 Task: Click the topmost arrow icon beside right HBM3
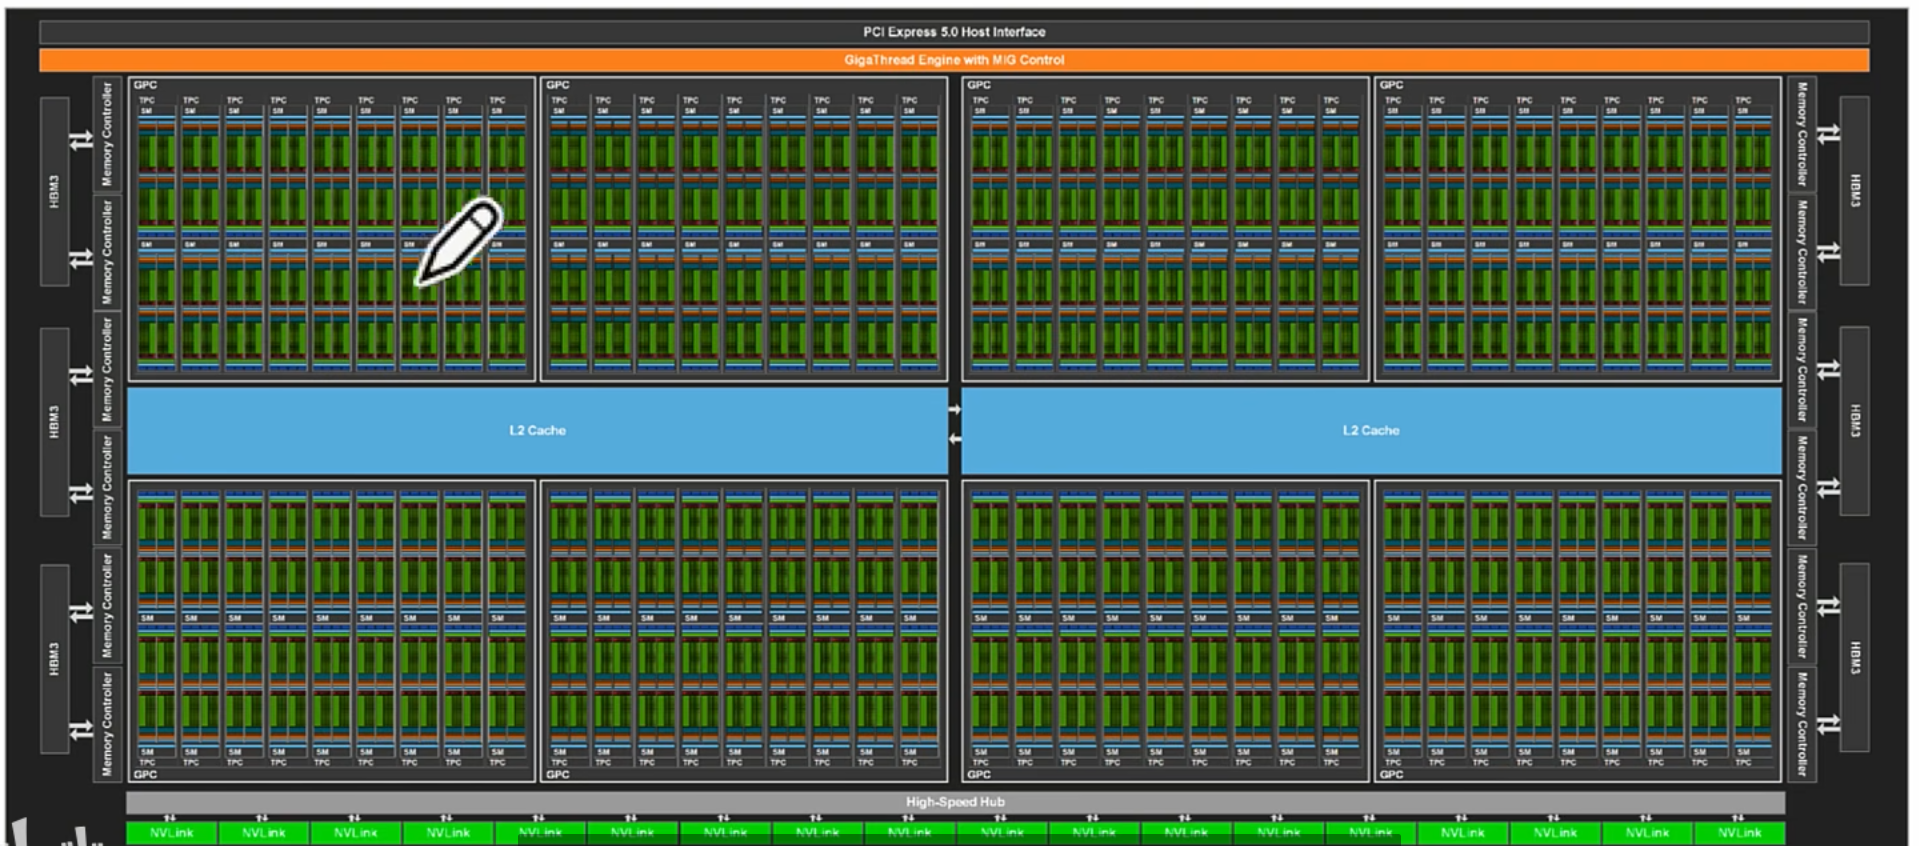coord(1827,133)
